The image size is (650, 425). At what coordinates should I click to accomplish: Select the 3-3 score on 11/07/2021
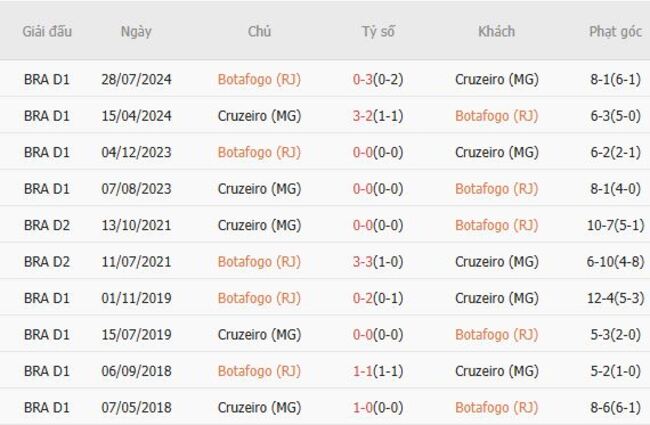click(362, 262)
